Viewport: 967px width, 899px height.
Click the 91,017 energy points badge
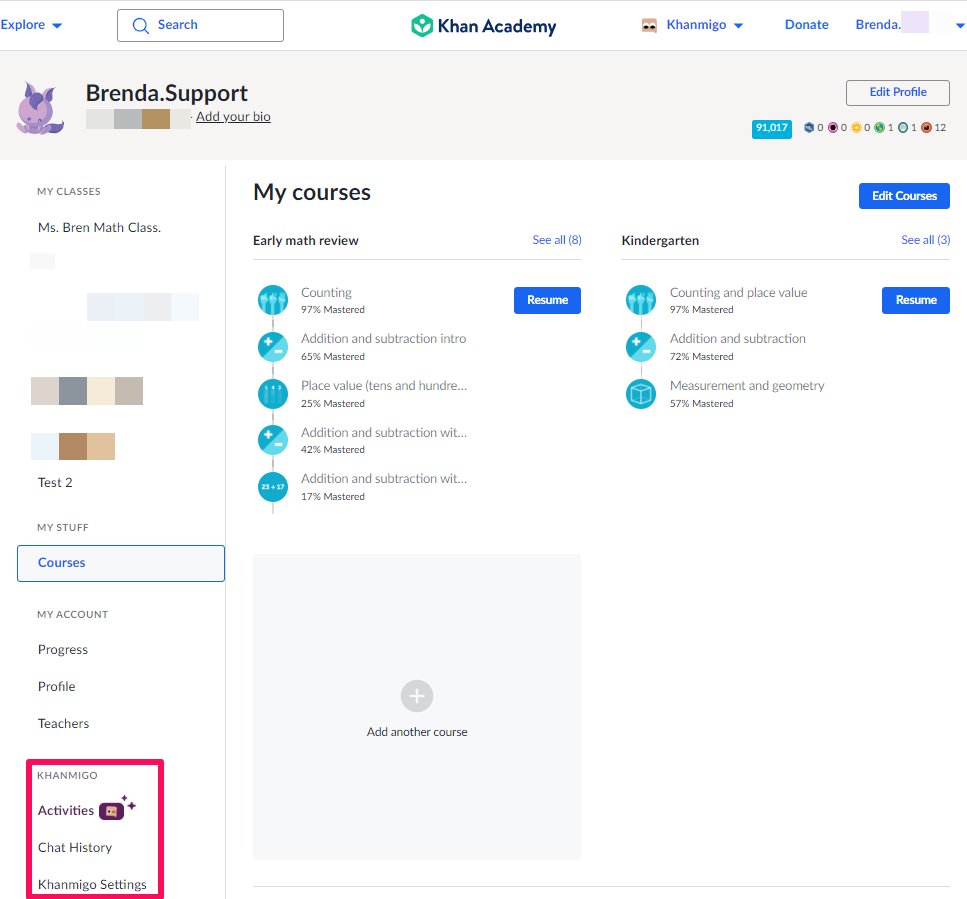(x=772, y=128)
